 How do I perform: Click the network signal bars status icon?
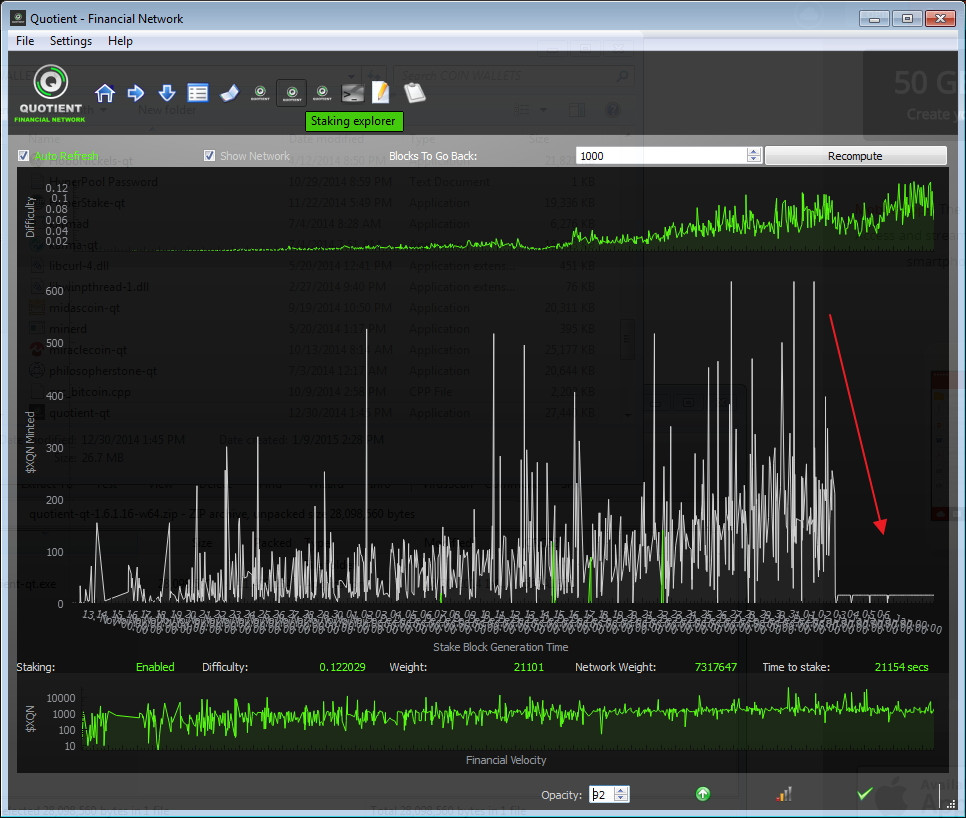pos(784,795)
